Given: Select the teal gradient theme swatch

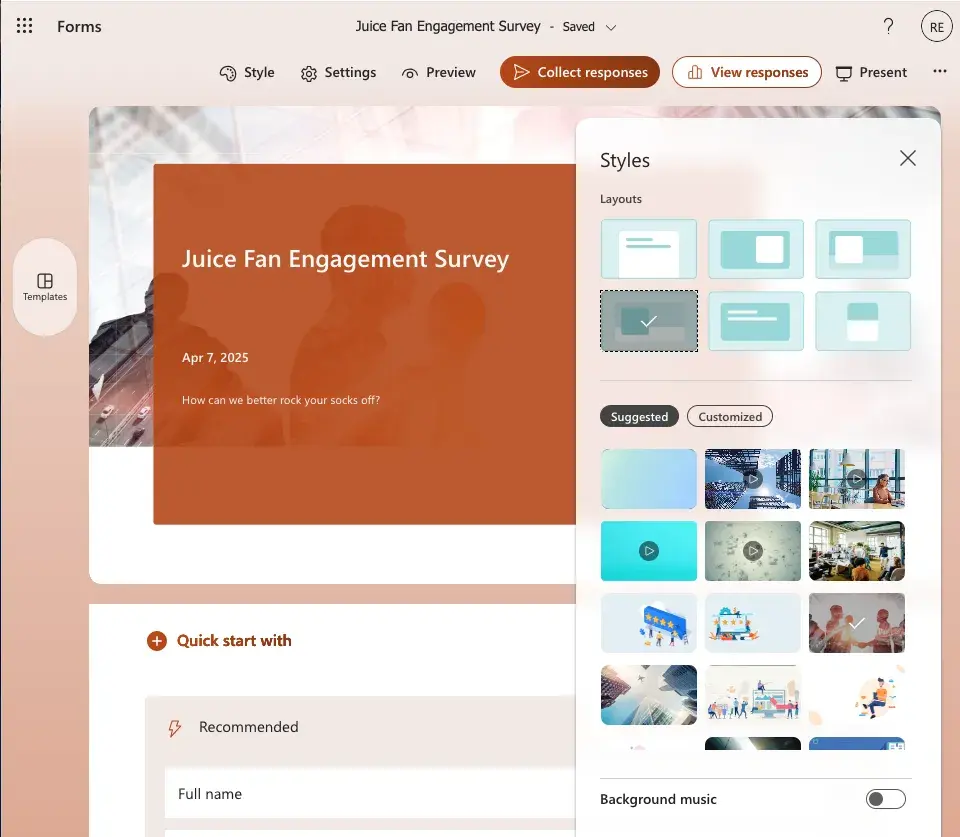Looking at the screenshot, I should [648, 479].
